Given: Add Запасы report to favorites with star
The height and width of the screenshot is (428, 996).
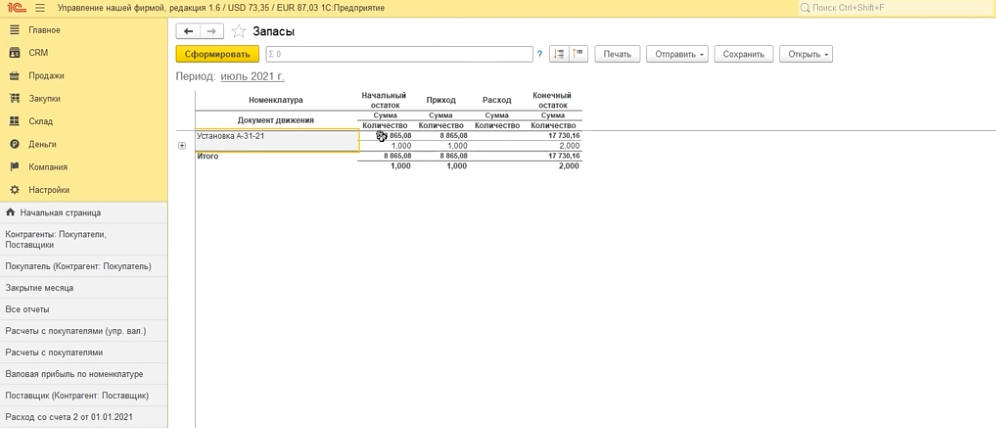Looking at the screenshot, I should coord(238,32).
